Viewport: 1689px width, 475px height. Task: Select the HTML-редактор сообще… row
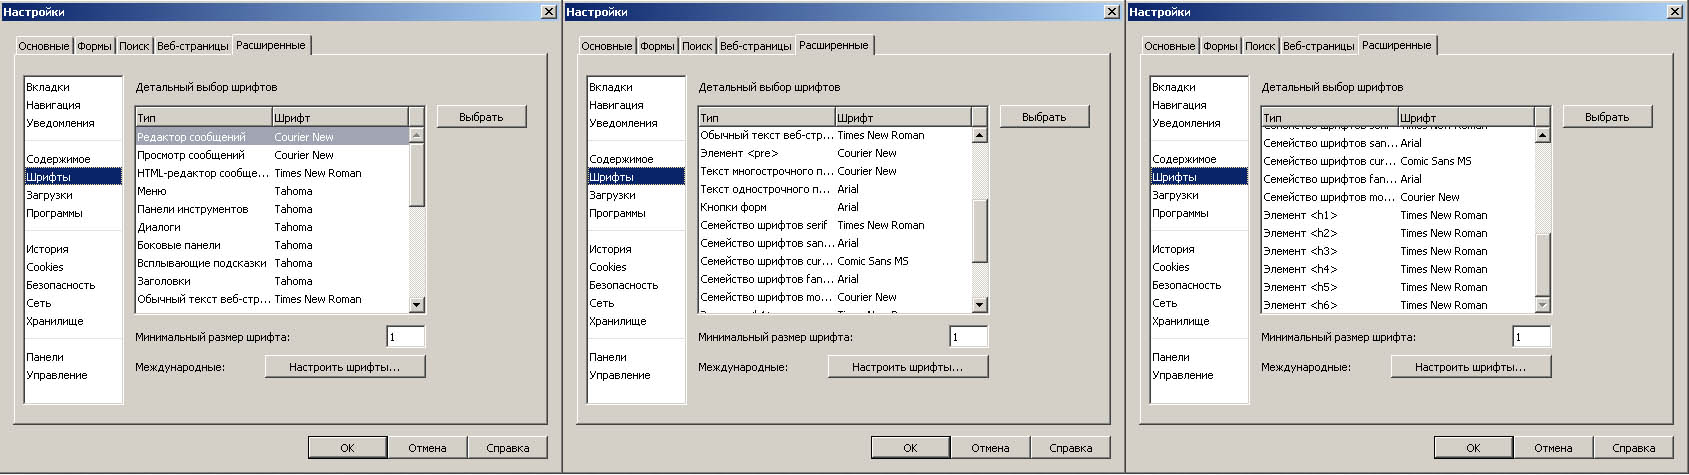coord(272,173)
